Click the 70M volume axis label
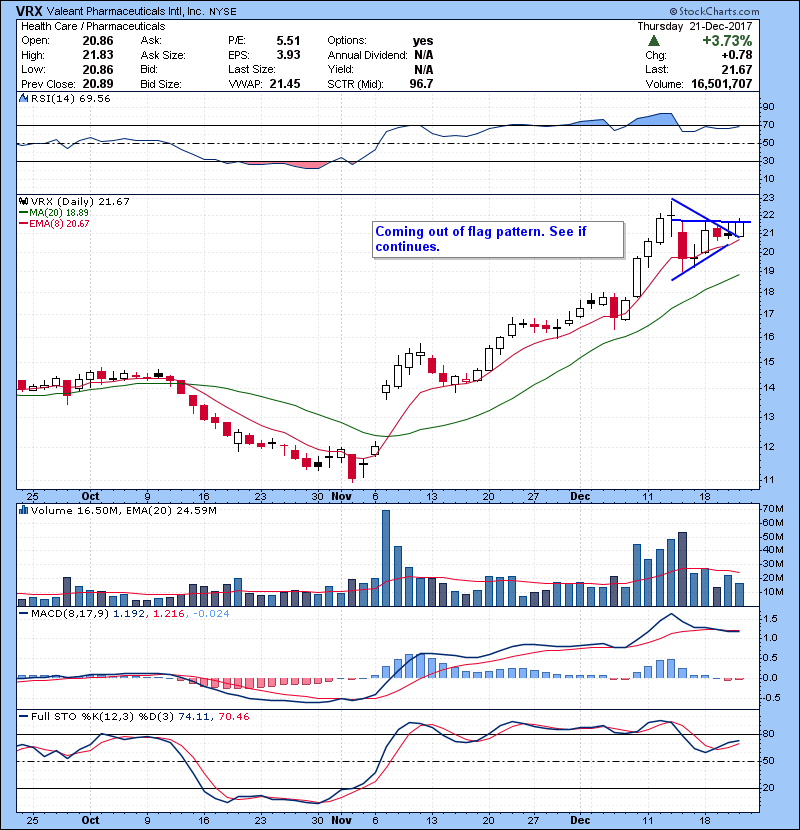 click(773, 509)
